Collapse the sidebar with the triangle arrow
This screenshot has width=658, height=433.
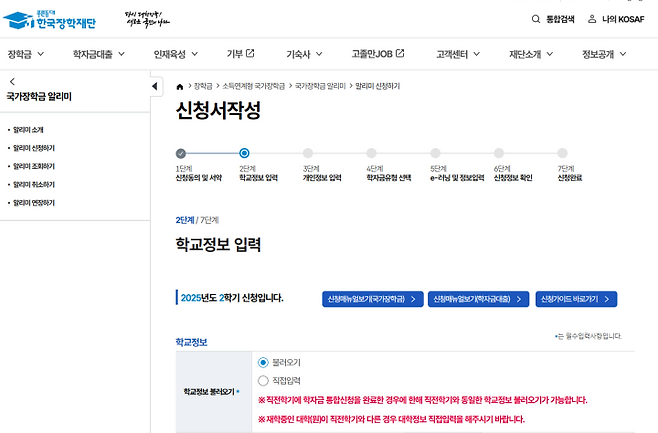(x=155, y=86)
